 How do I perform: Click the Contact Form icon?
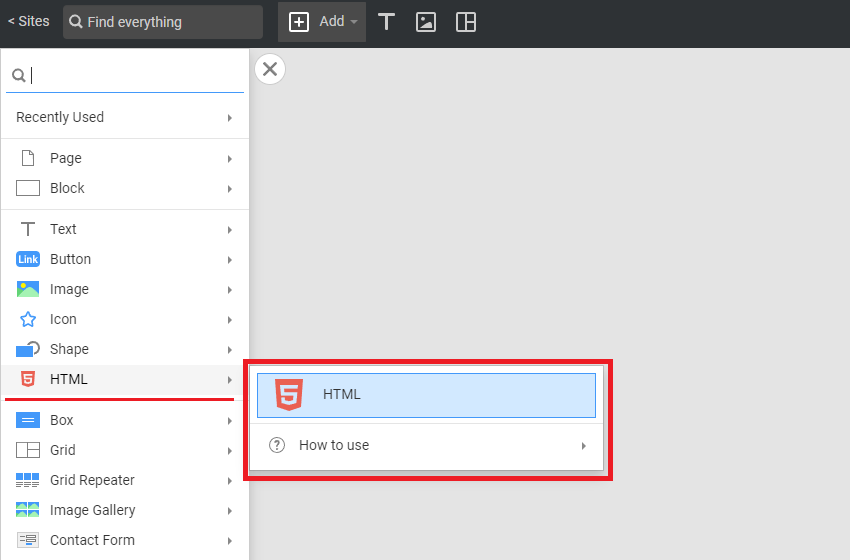(x=28, y=540)
